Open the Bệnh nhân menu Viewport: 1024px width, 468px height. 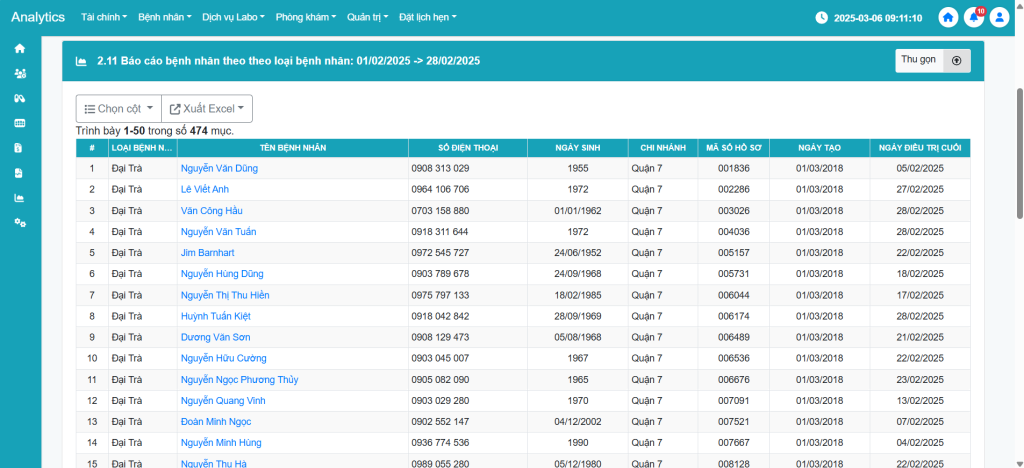click(x=164, y=18)
